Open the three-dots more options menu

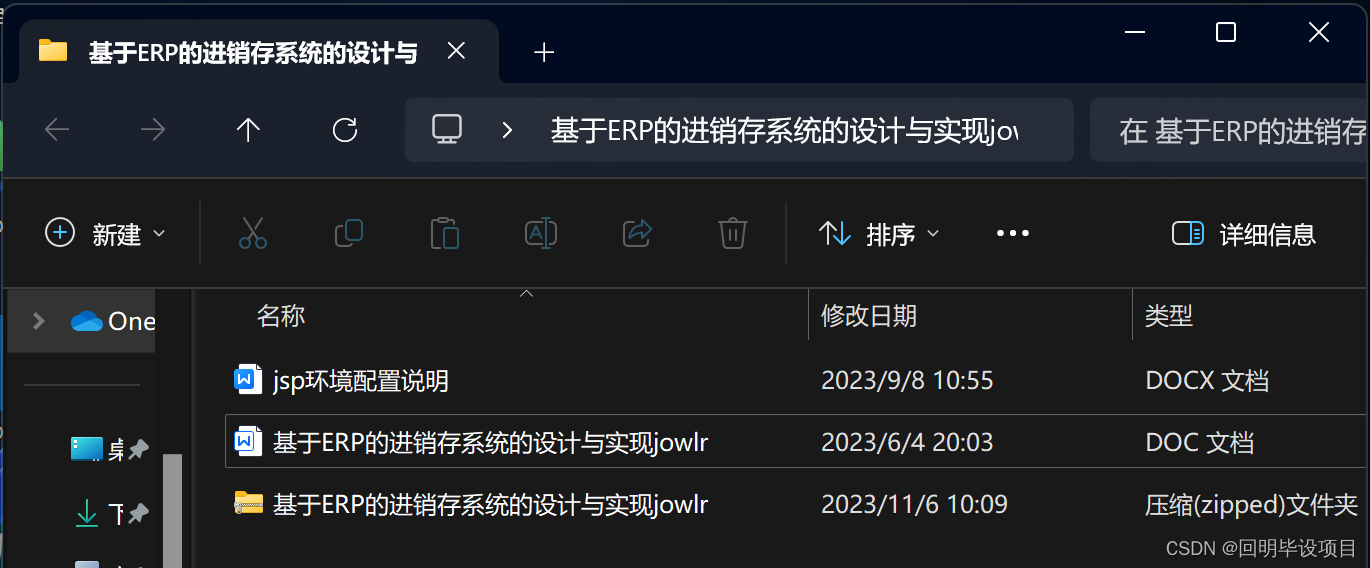(1013, 234)
